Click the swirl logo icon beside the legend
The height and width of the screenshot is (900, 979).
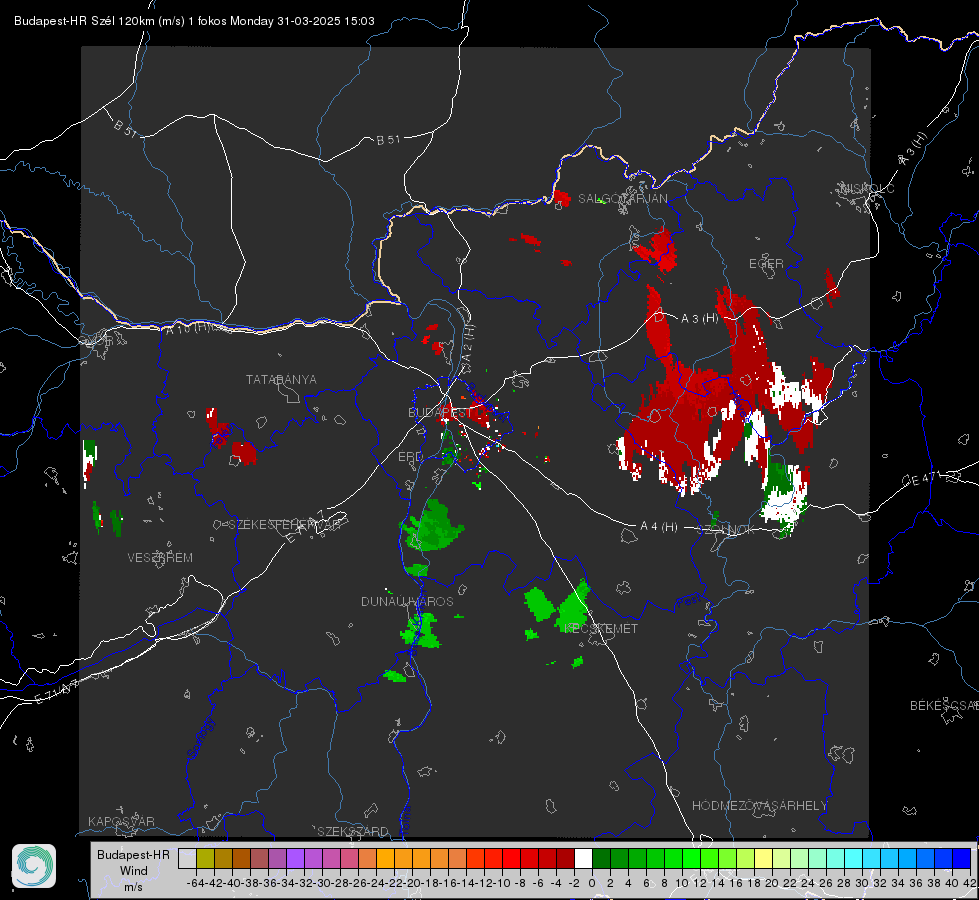(x=34, y=866)
